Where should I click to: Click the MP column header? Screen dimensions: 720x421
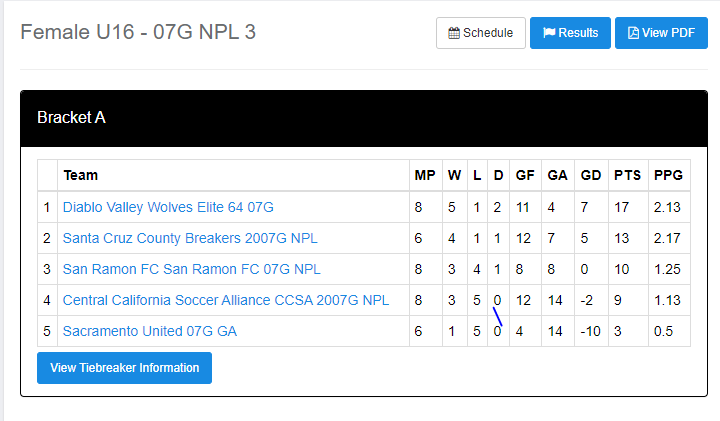[425, 176]
